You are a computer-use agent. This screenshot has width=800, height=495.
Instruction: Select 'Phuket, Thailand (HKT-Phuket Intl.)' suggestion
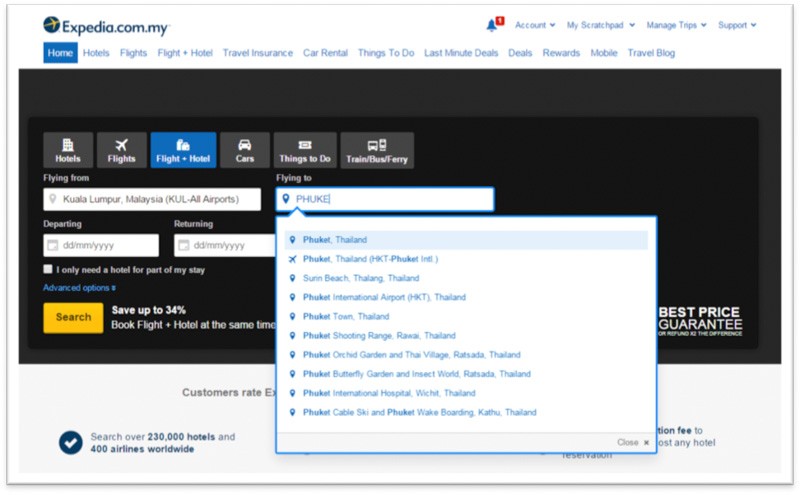point(466,259)
